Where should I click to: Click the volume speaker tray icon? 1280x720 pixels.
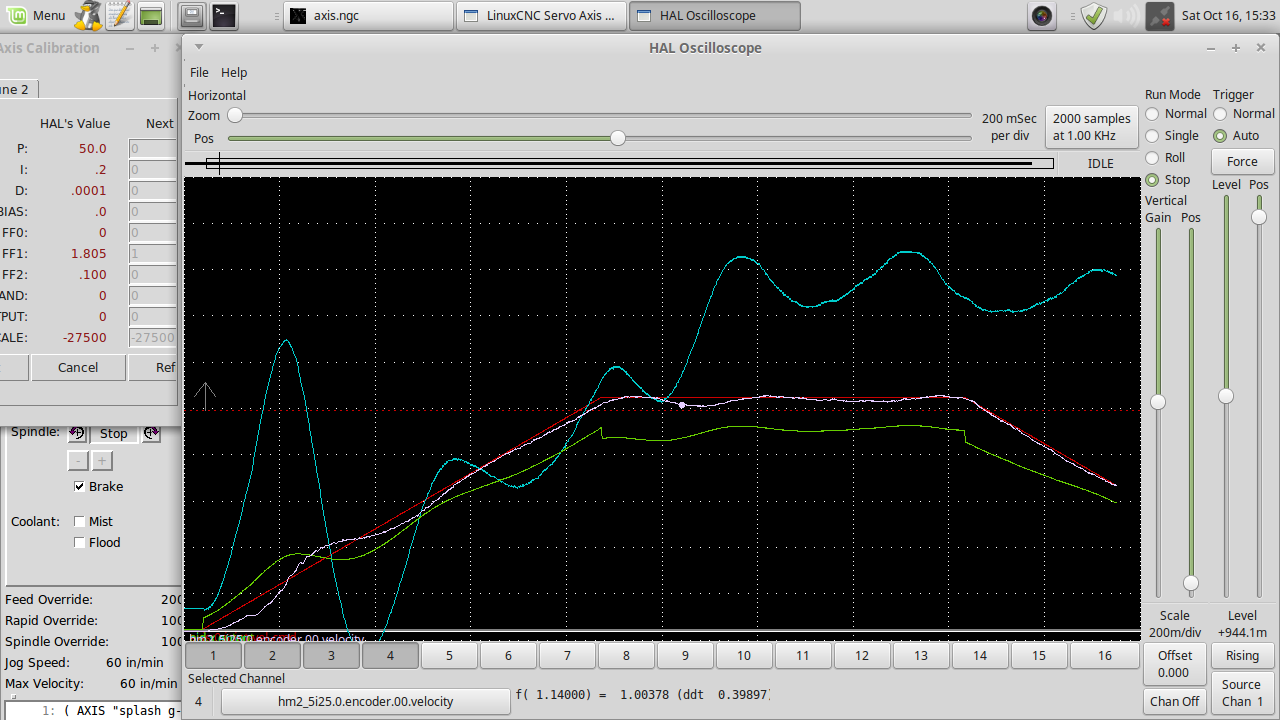pyautogui.click(x=1126, y=15)
